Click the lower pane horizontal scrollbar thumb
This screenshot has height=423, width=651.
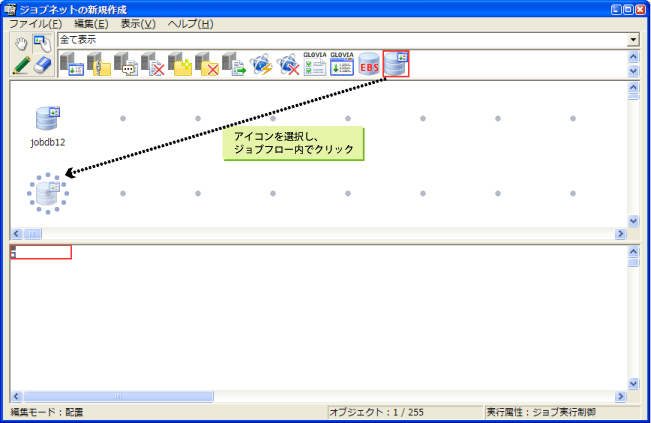pos(118,396)
